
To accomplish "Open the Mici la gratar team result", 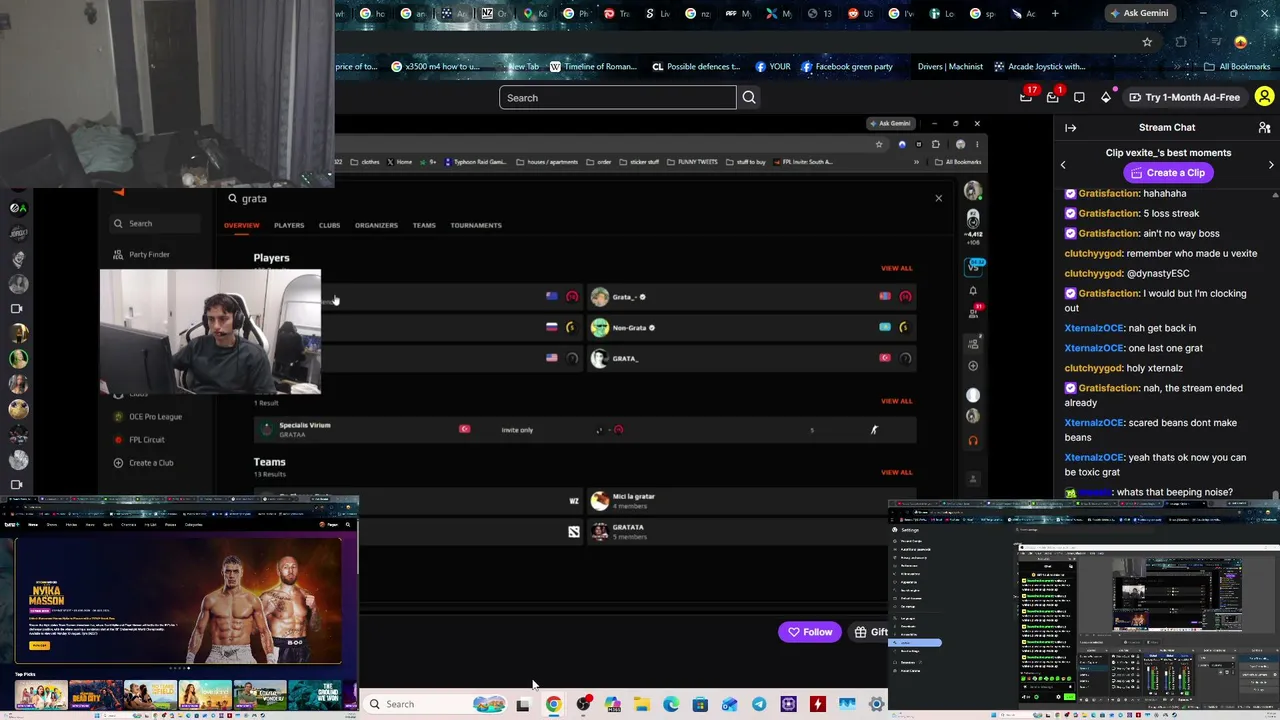I will 752,501.
